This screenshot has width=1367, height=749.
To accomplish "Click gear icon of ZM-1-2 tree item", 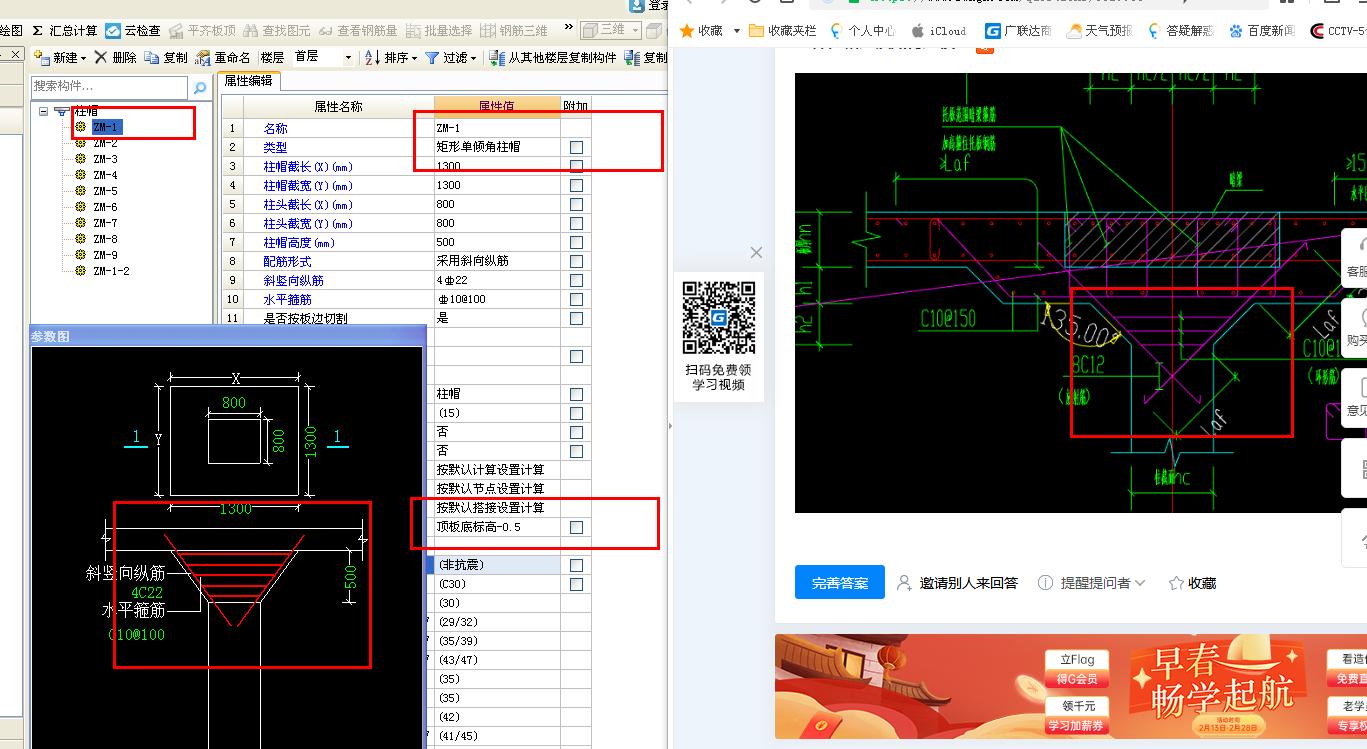I will [81, 271].
